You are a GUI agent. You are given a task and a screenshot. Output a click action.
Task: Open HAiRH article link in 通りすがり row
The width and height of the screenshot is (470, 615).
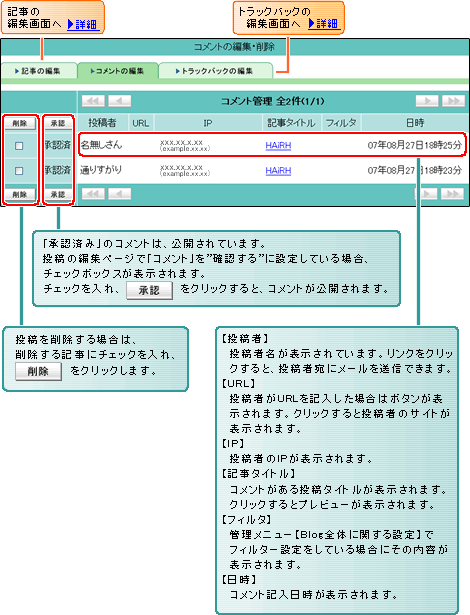click(x=278, y=171)
